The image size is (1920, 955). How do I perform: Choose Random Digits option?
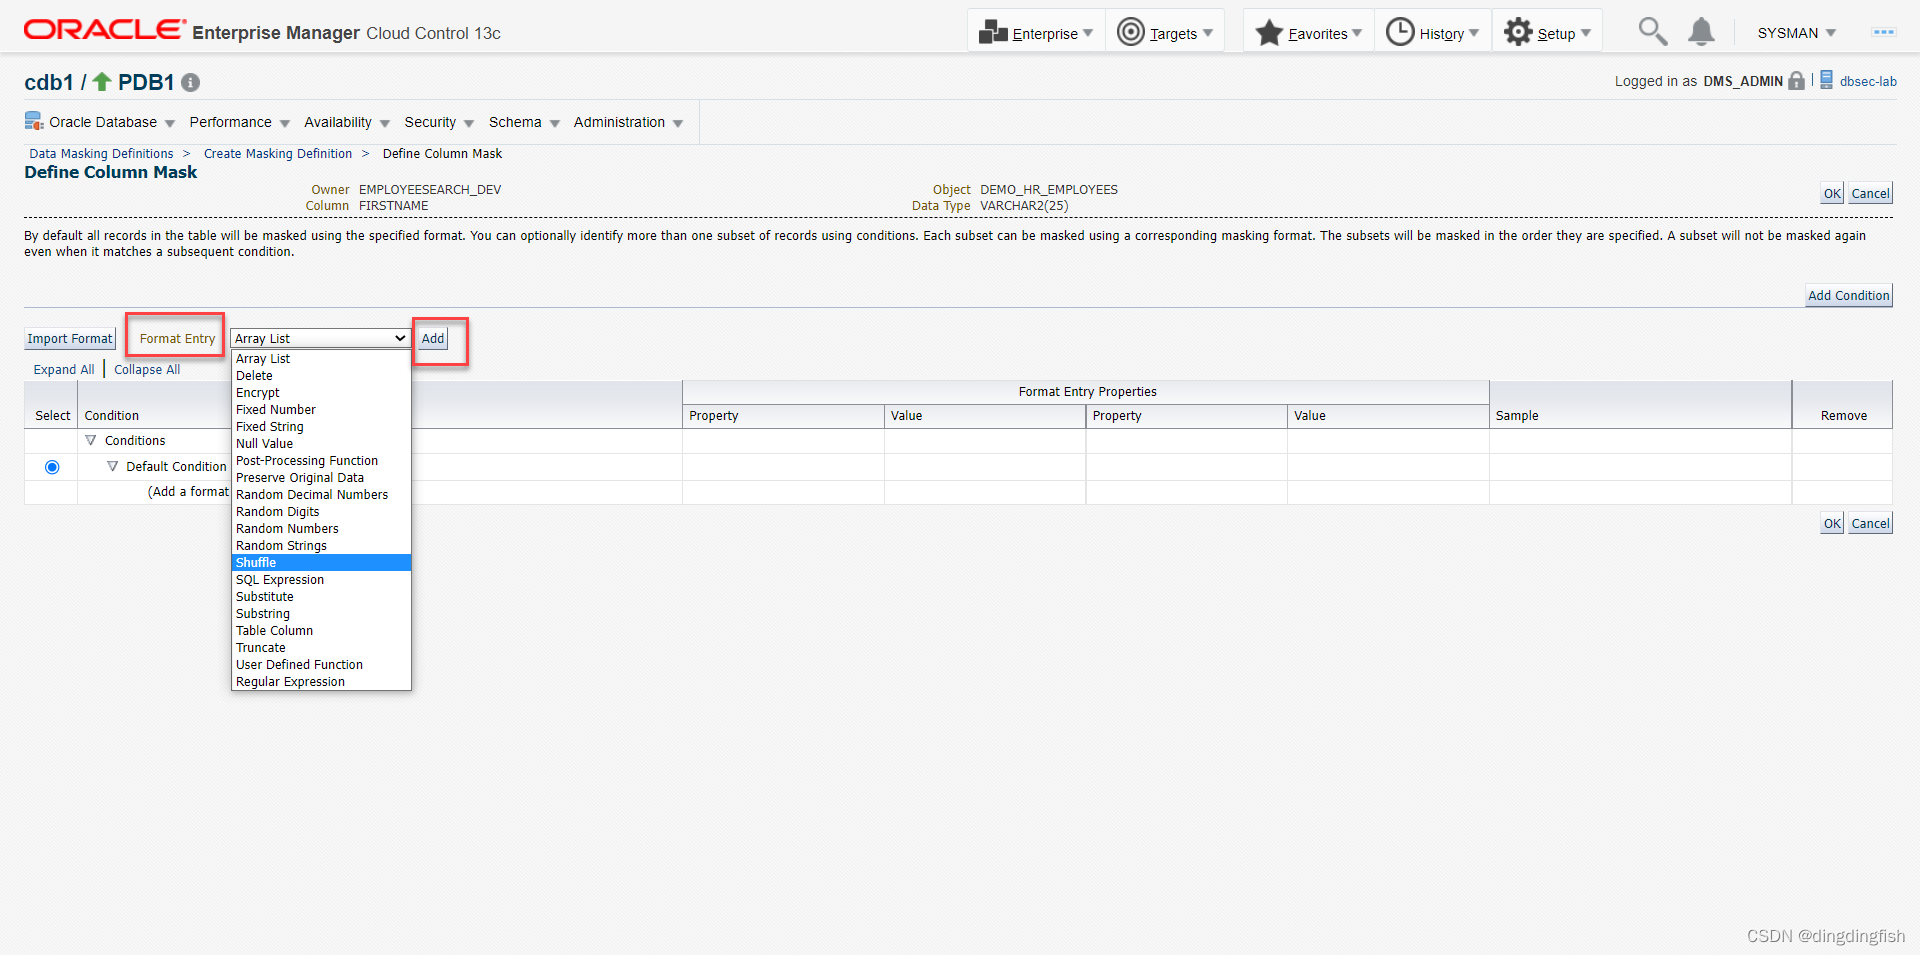321,512
